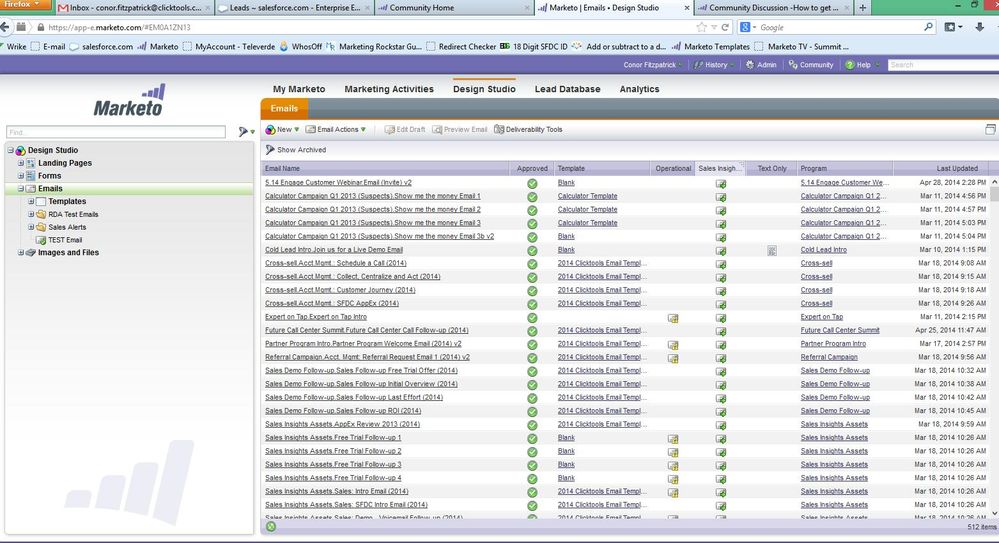
Task: Click approved checkmark for Expert on Tap row
Action: (x=532, y=317)
